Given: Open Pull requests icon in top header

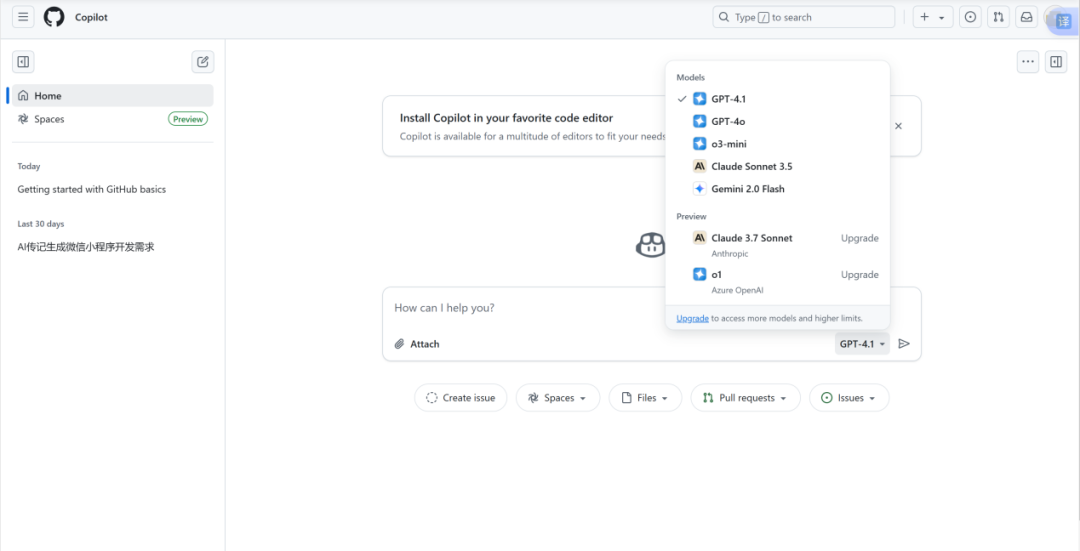Looking at the screenshot, I should click(x=998, y=17).
